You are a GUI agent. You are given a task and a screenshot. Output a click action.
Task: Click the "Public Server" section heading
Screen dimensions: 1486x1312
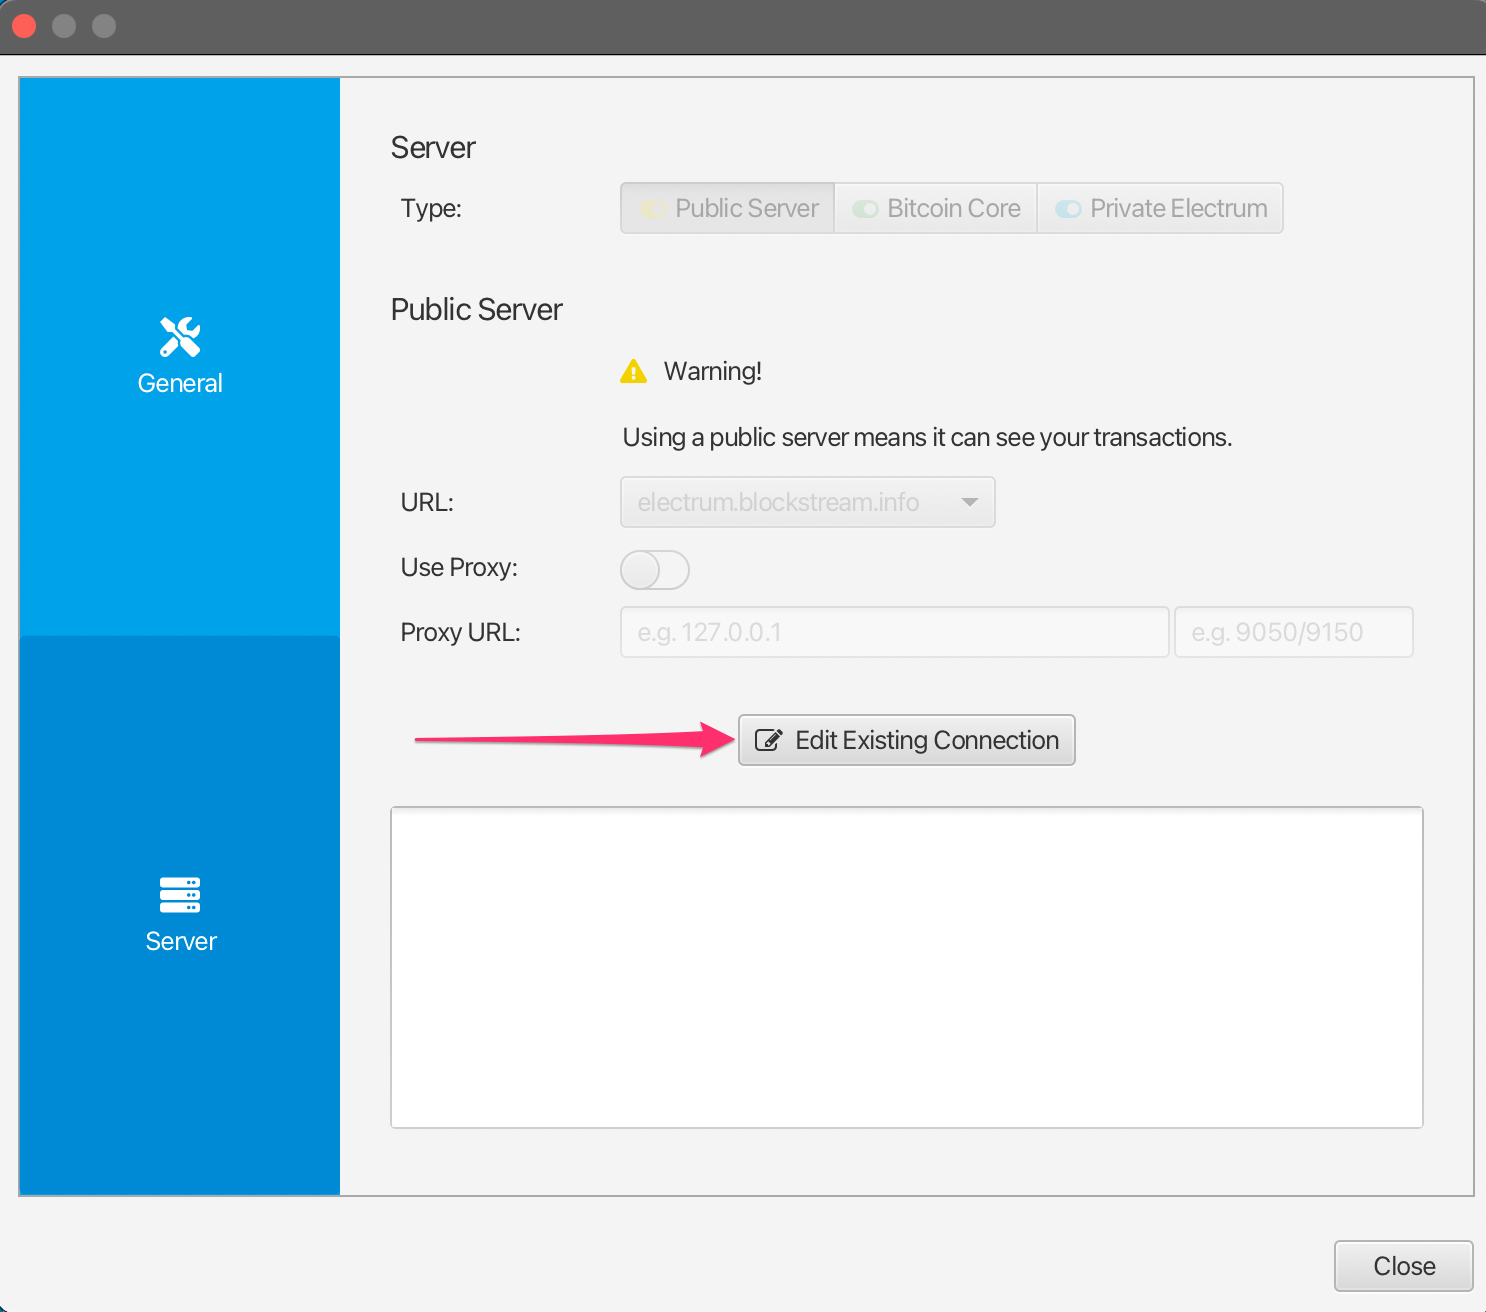click(476, 309)
